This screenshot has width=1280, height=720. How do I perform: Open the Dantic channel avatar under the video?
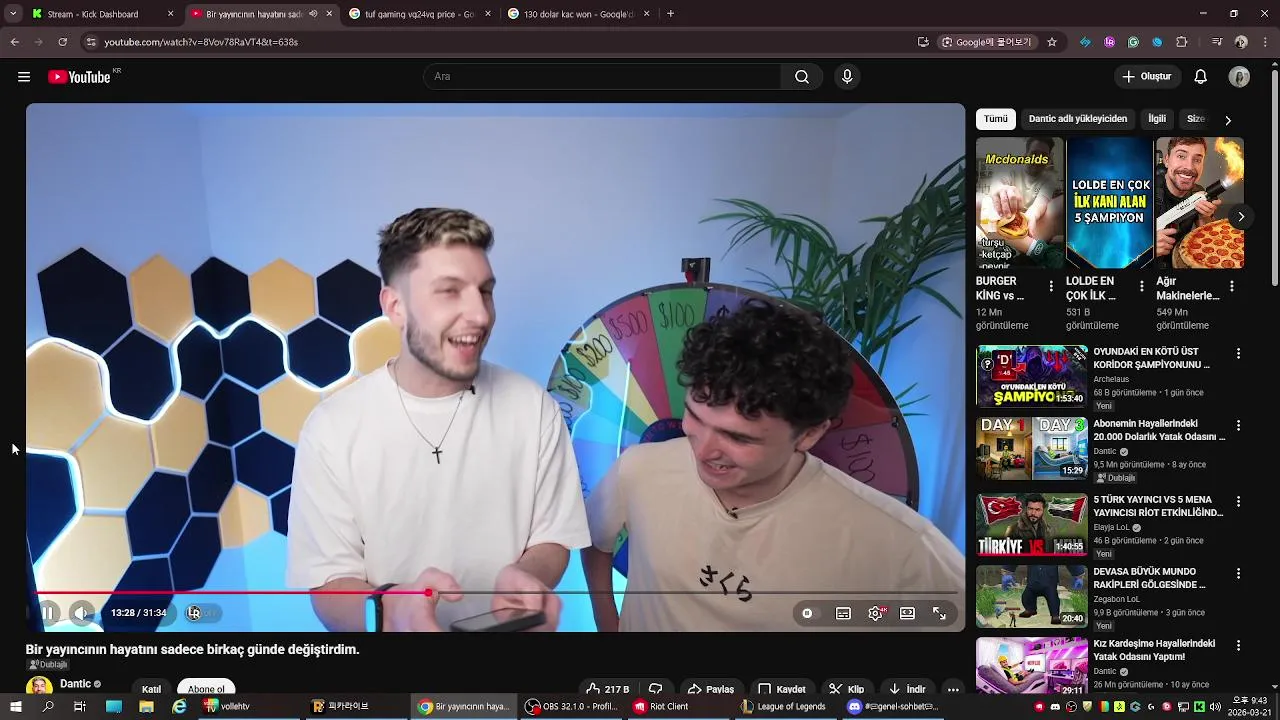(39, 687)
